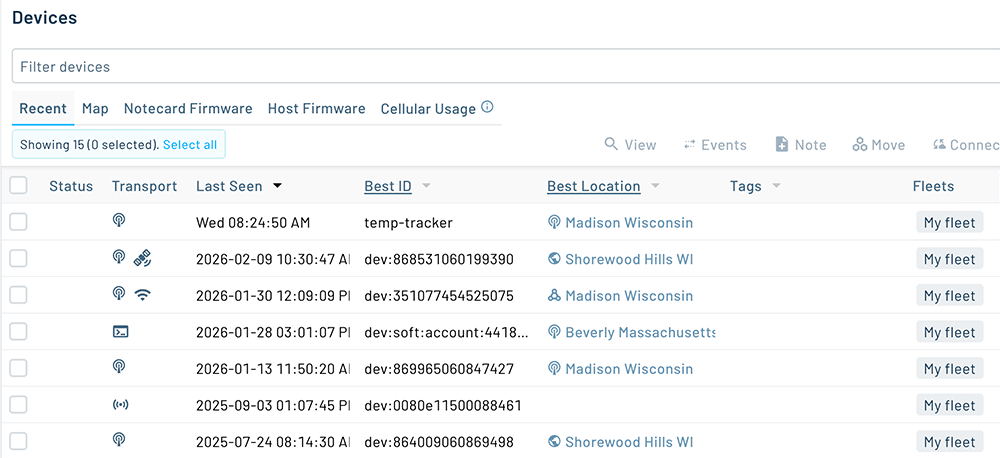Click cellular icon in dev:351077454525075 row
The height and width of the screenshot is (458, 1000).
(119, 293)
